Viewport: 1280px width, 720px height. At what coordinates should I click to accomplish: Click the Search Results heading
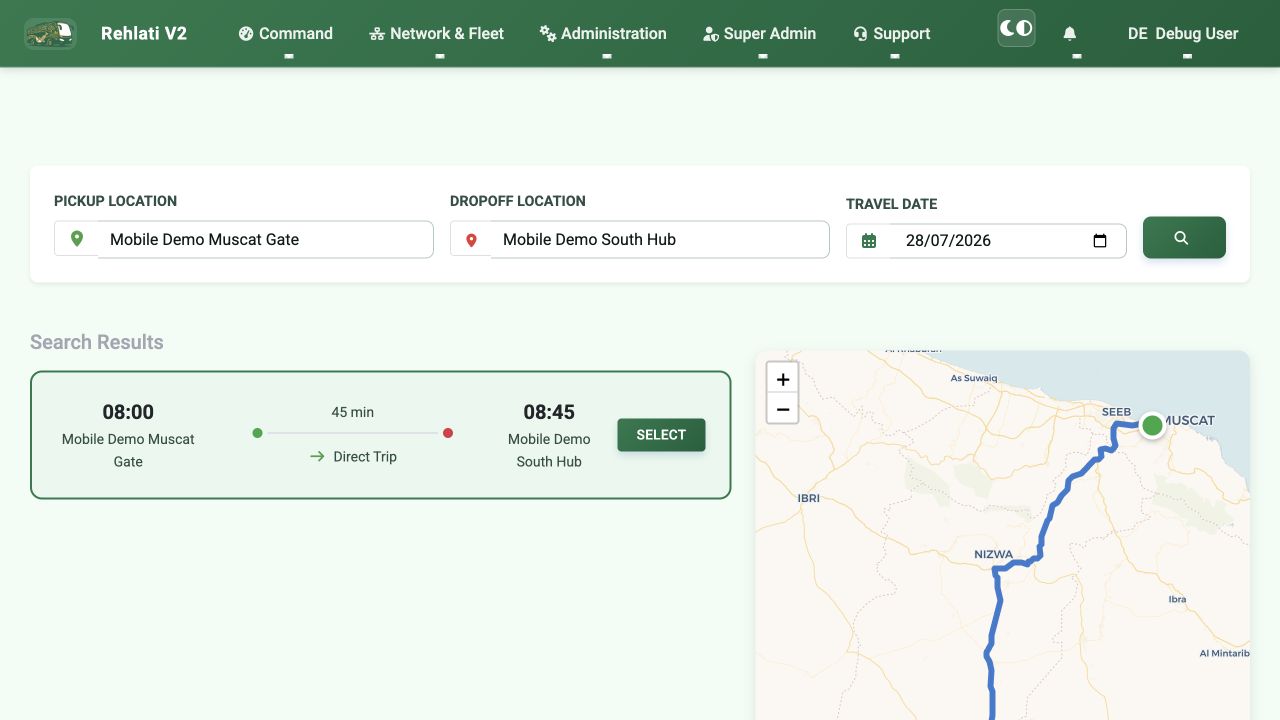(97, 342)
